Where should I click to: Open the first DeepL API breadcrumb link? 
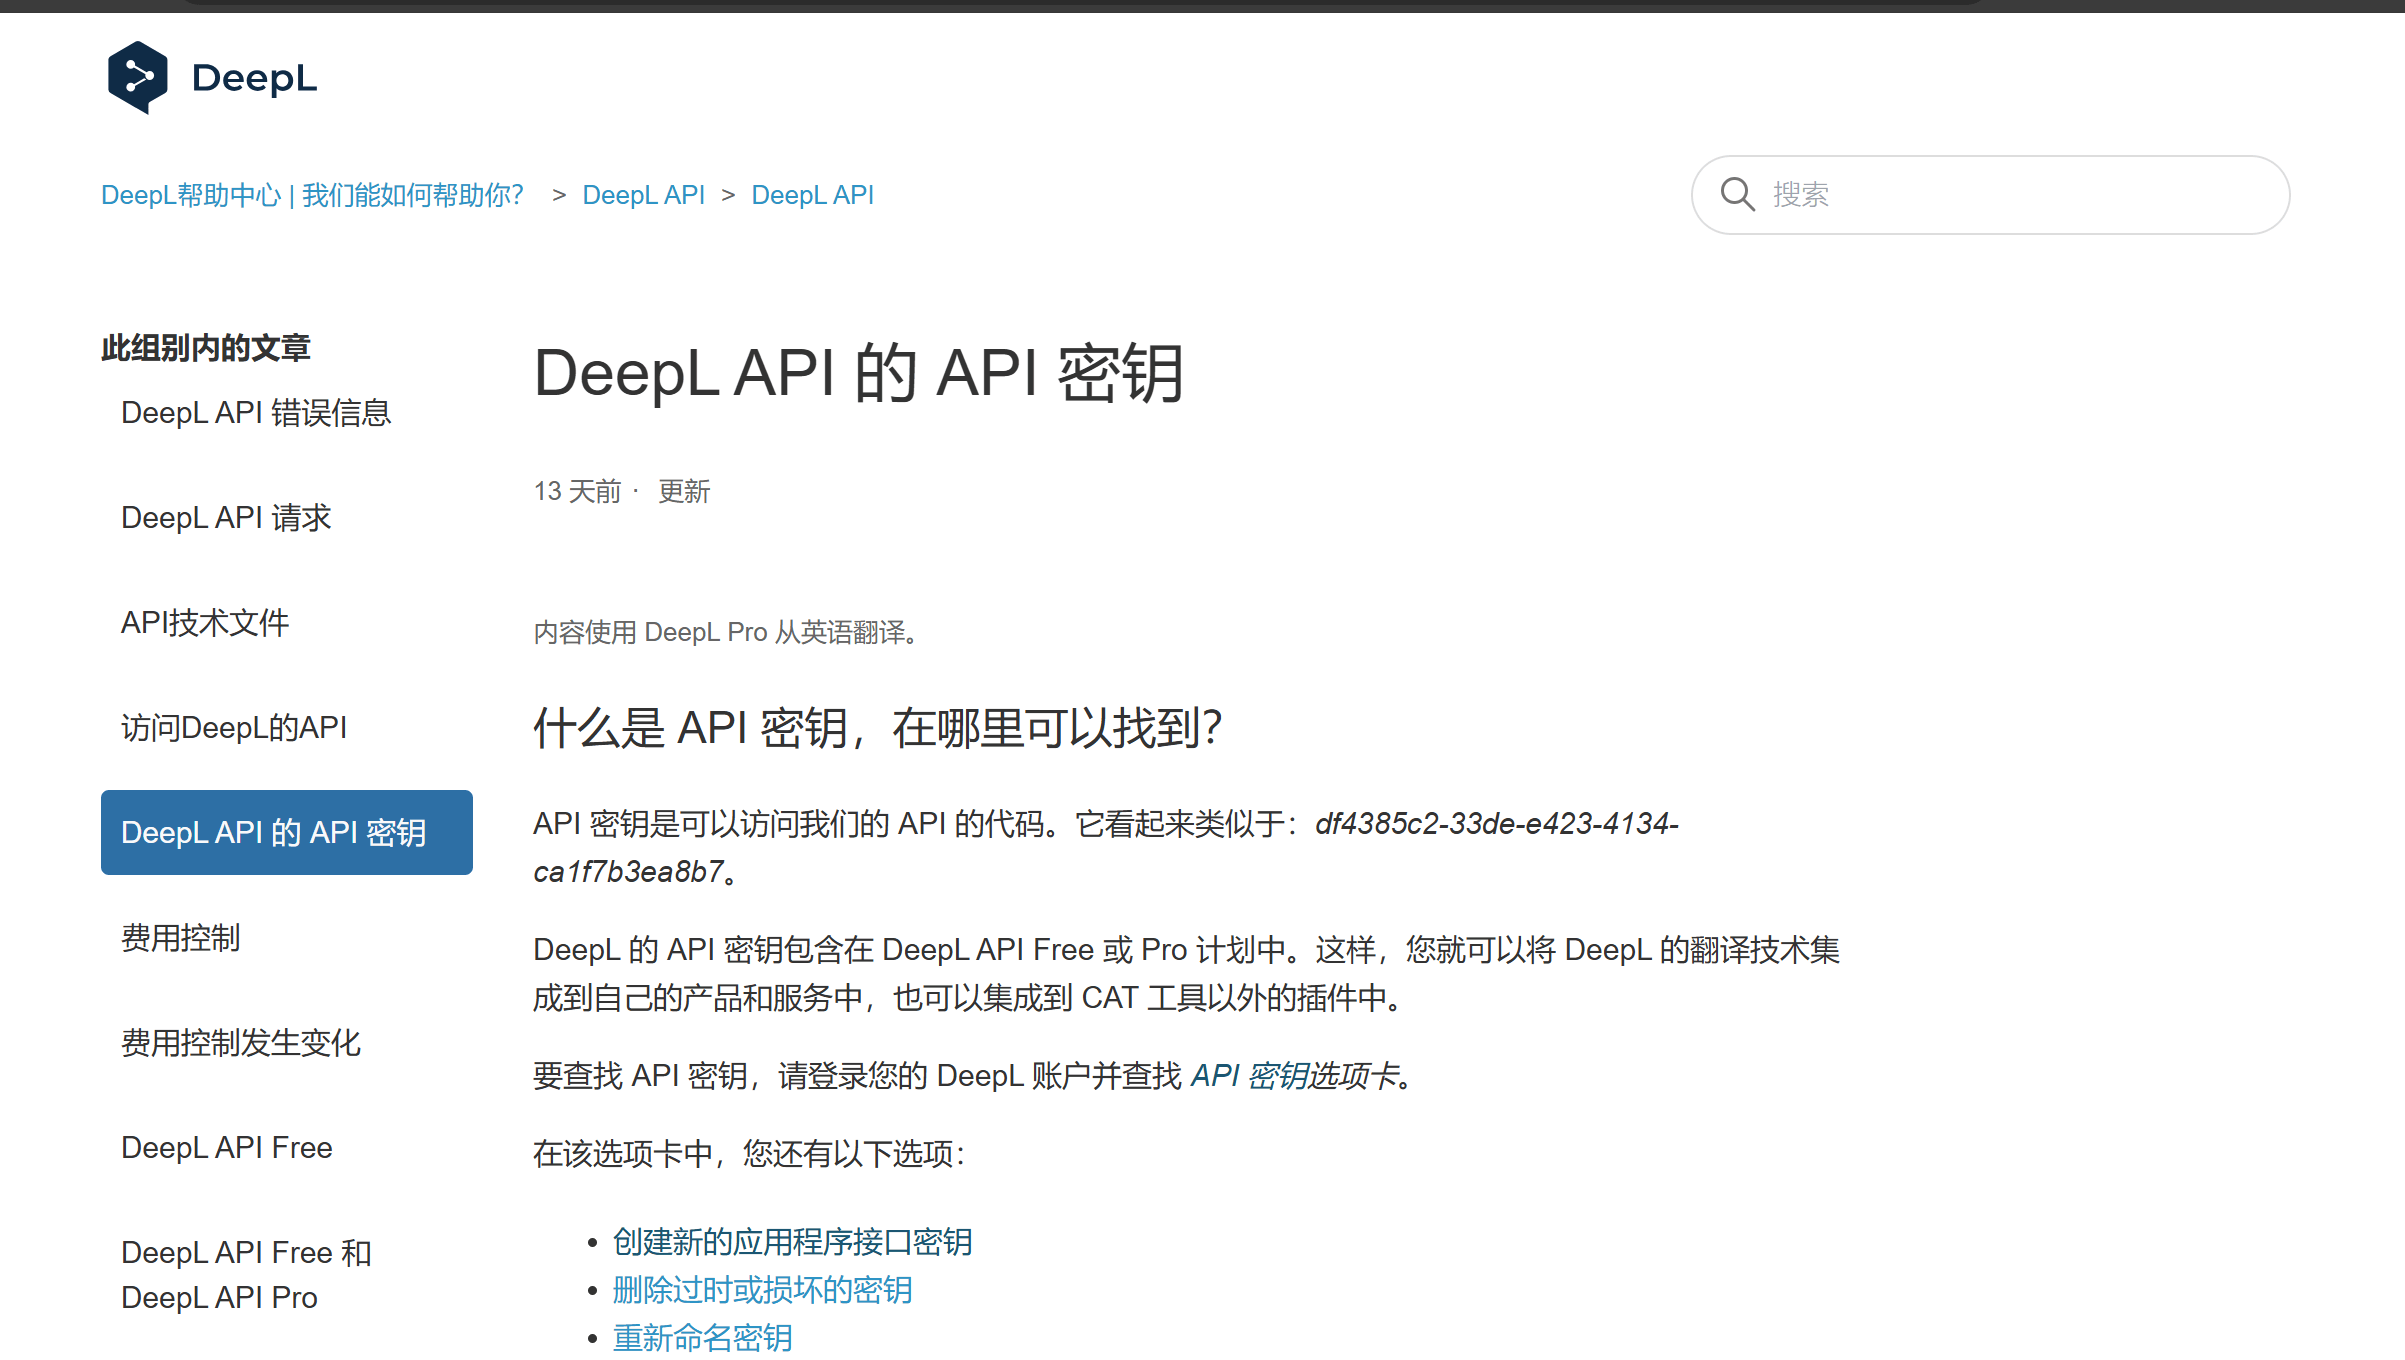point(643,195)
